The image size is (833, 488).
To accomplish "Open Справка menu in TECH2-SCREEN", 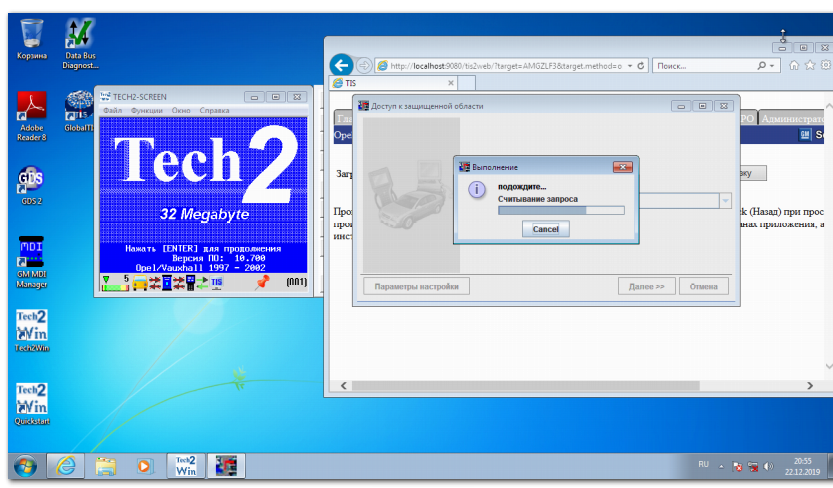I will point(214,110).
